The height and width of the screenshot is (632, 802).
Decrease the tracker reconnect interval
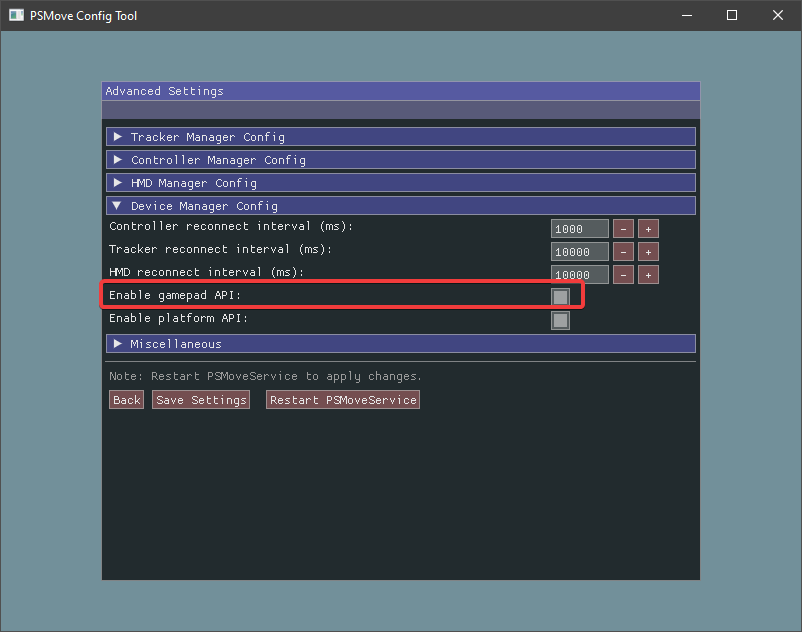coord(623,251)
